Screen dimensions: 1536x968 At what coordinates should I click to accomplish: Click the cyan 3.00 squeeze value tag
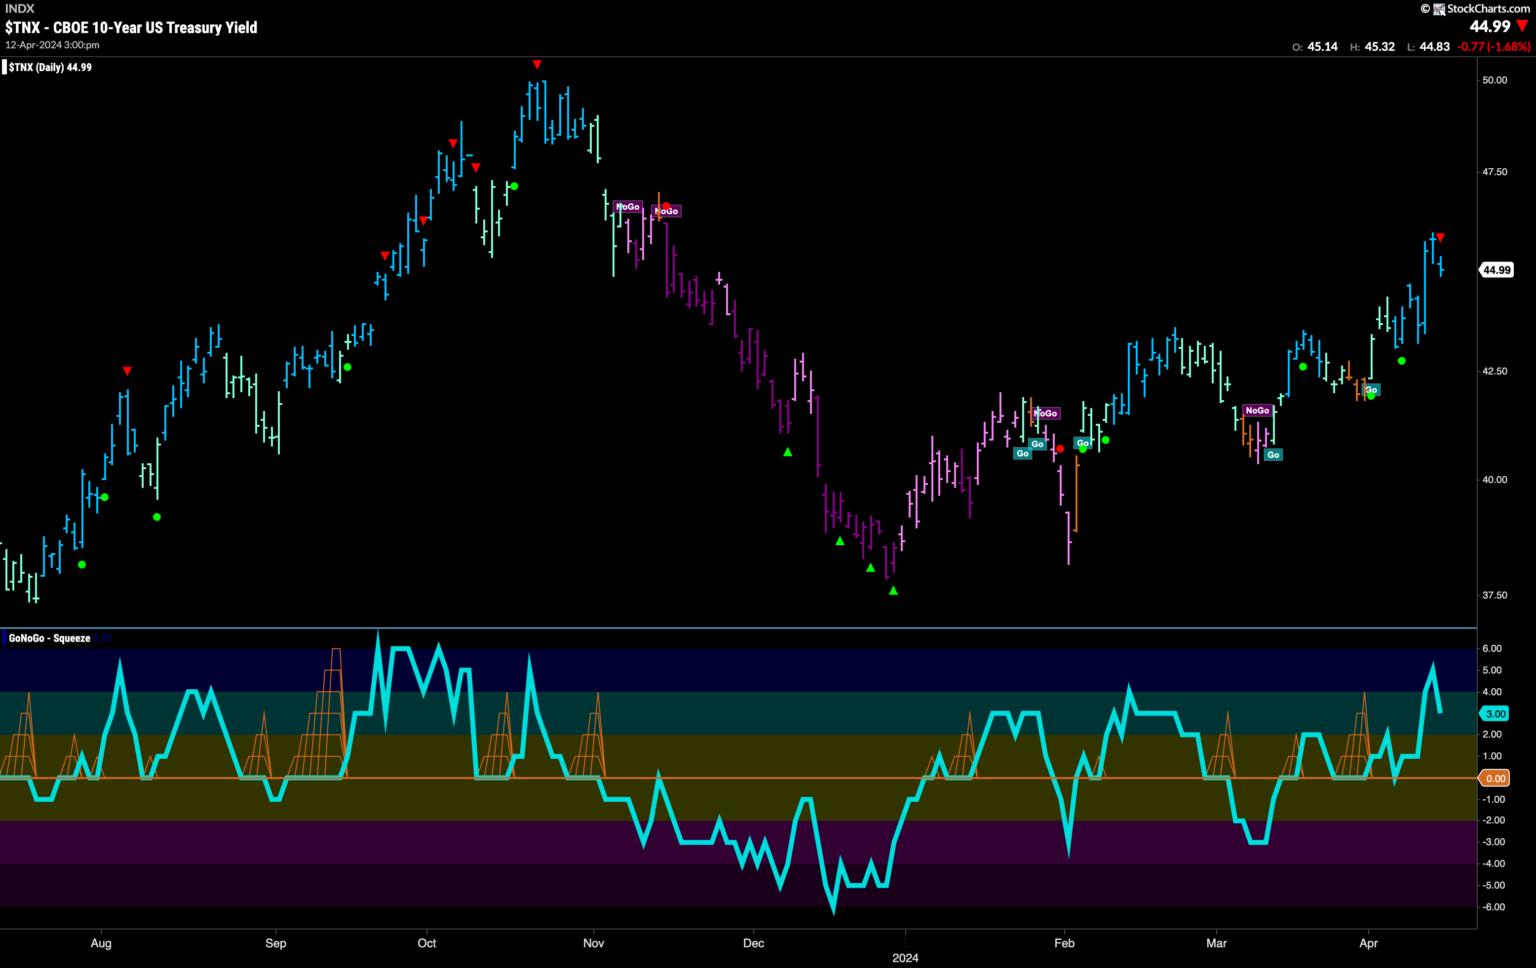[1495, 714]
